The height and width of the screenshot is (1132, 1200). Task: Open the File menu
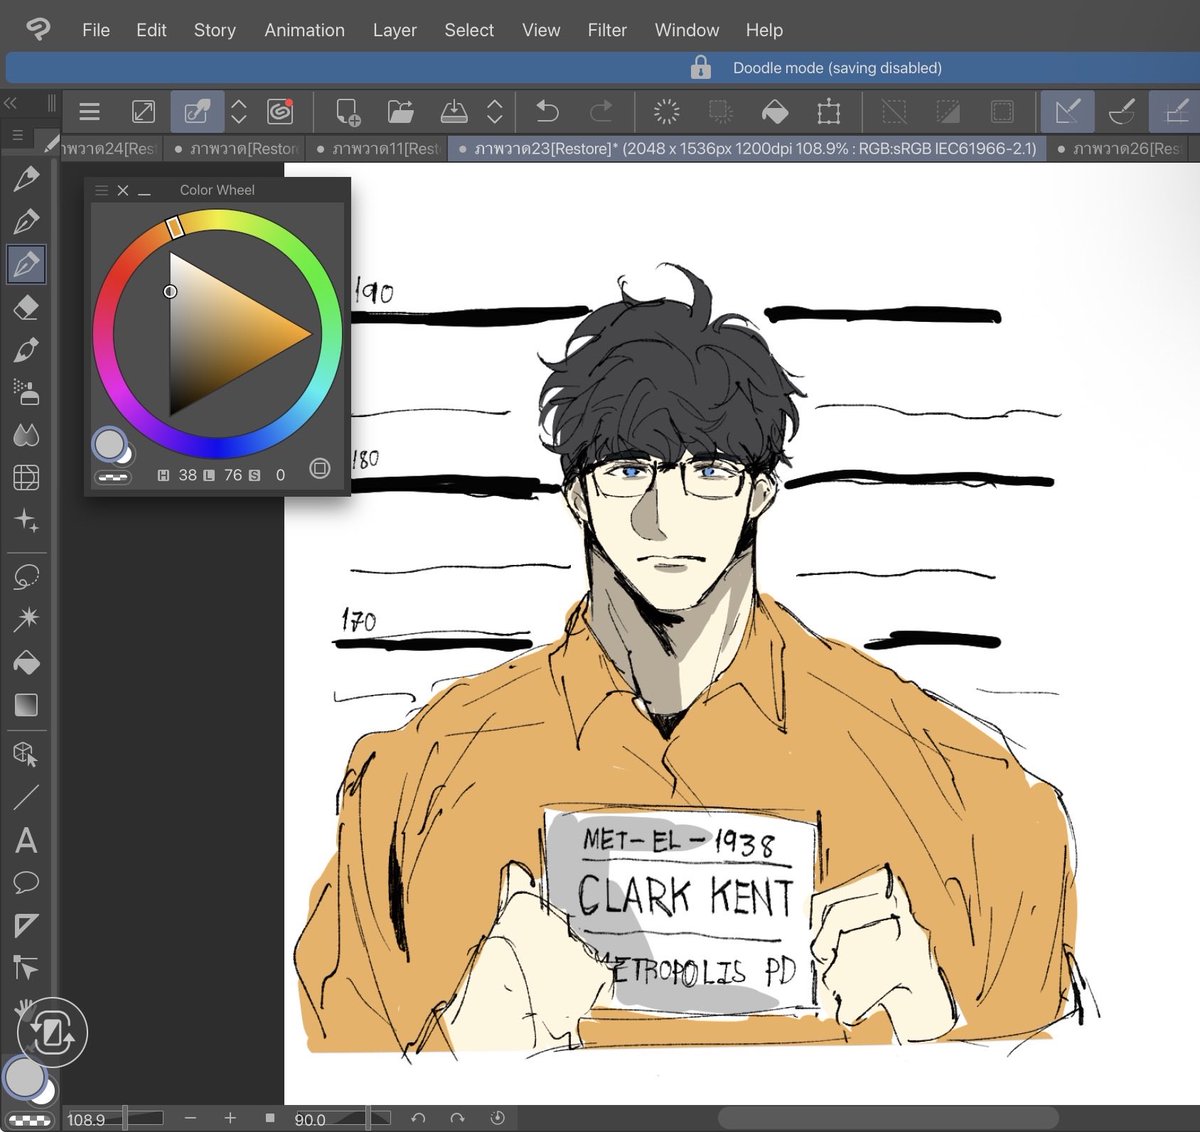pos(96,30)
